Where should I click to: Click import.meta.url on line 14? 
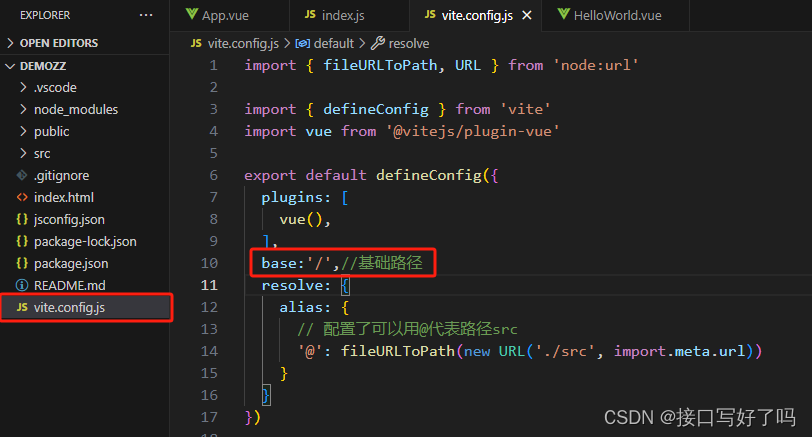pyautogui.click(x=679, y=351)
